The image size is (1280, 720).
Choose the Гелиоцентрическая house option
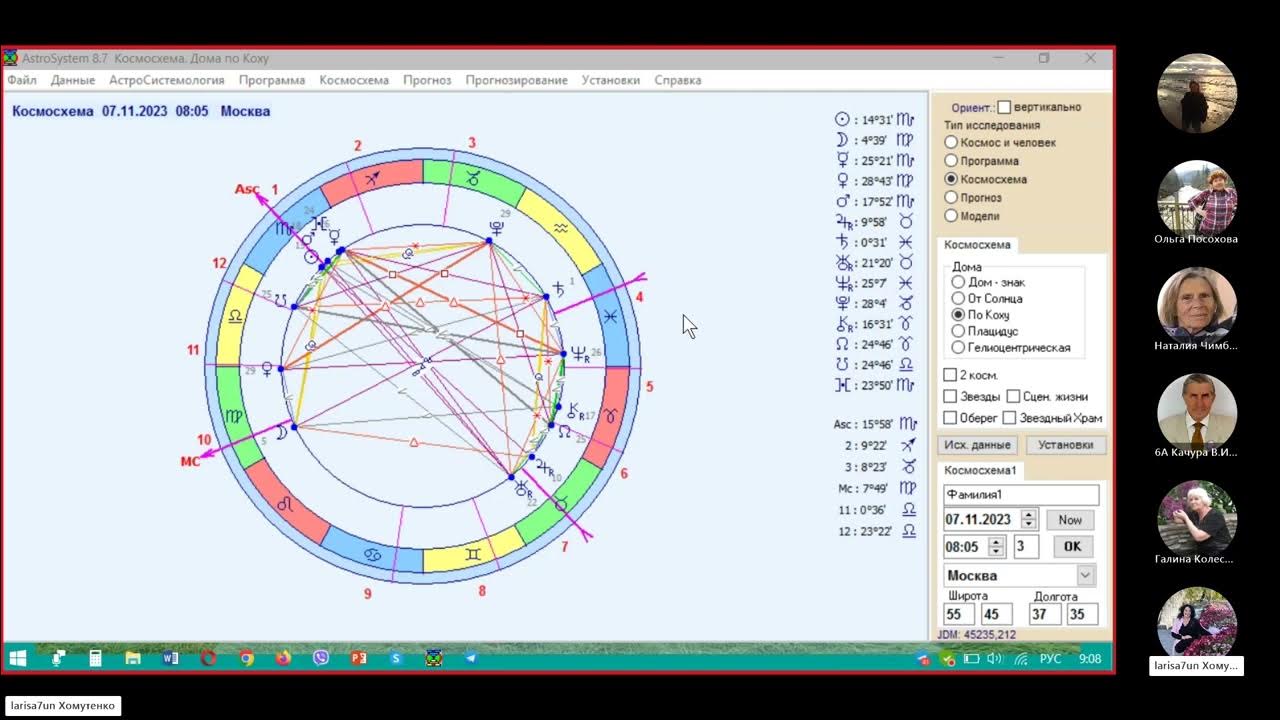[x=958, y=348]
